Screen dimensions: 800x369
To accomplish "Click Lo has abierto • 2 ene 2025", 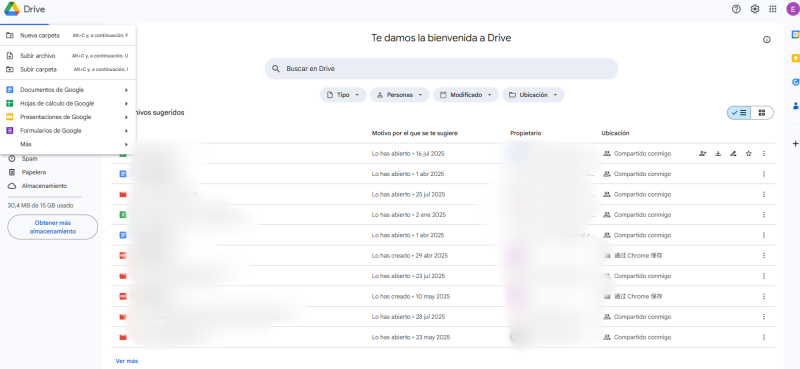I will pyautogui.click(x=409, y=215).
